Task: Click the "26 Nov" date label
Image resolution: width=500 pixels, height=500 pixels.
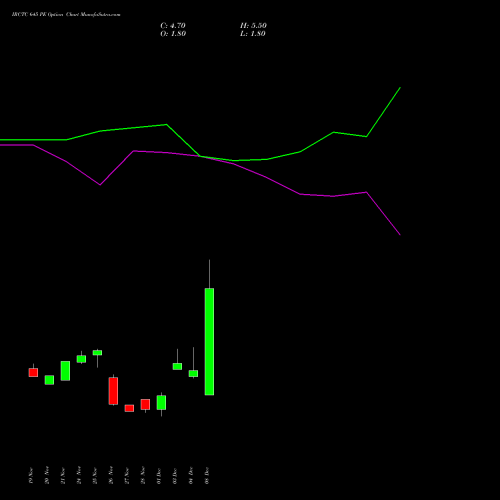Action: (x=111, y=476)
